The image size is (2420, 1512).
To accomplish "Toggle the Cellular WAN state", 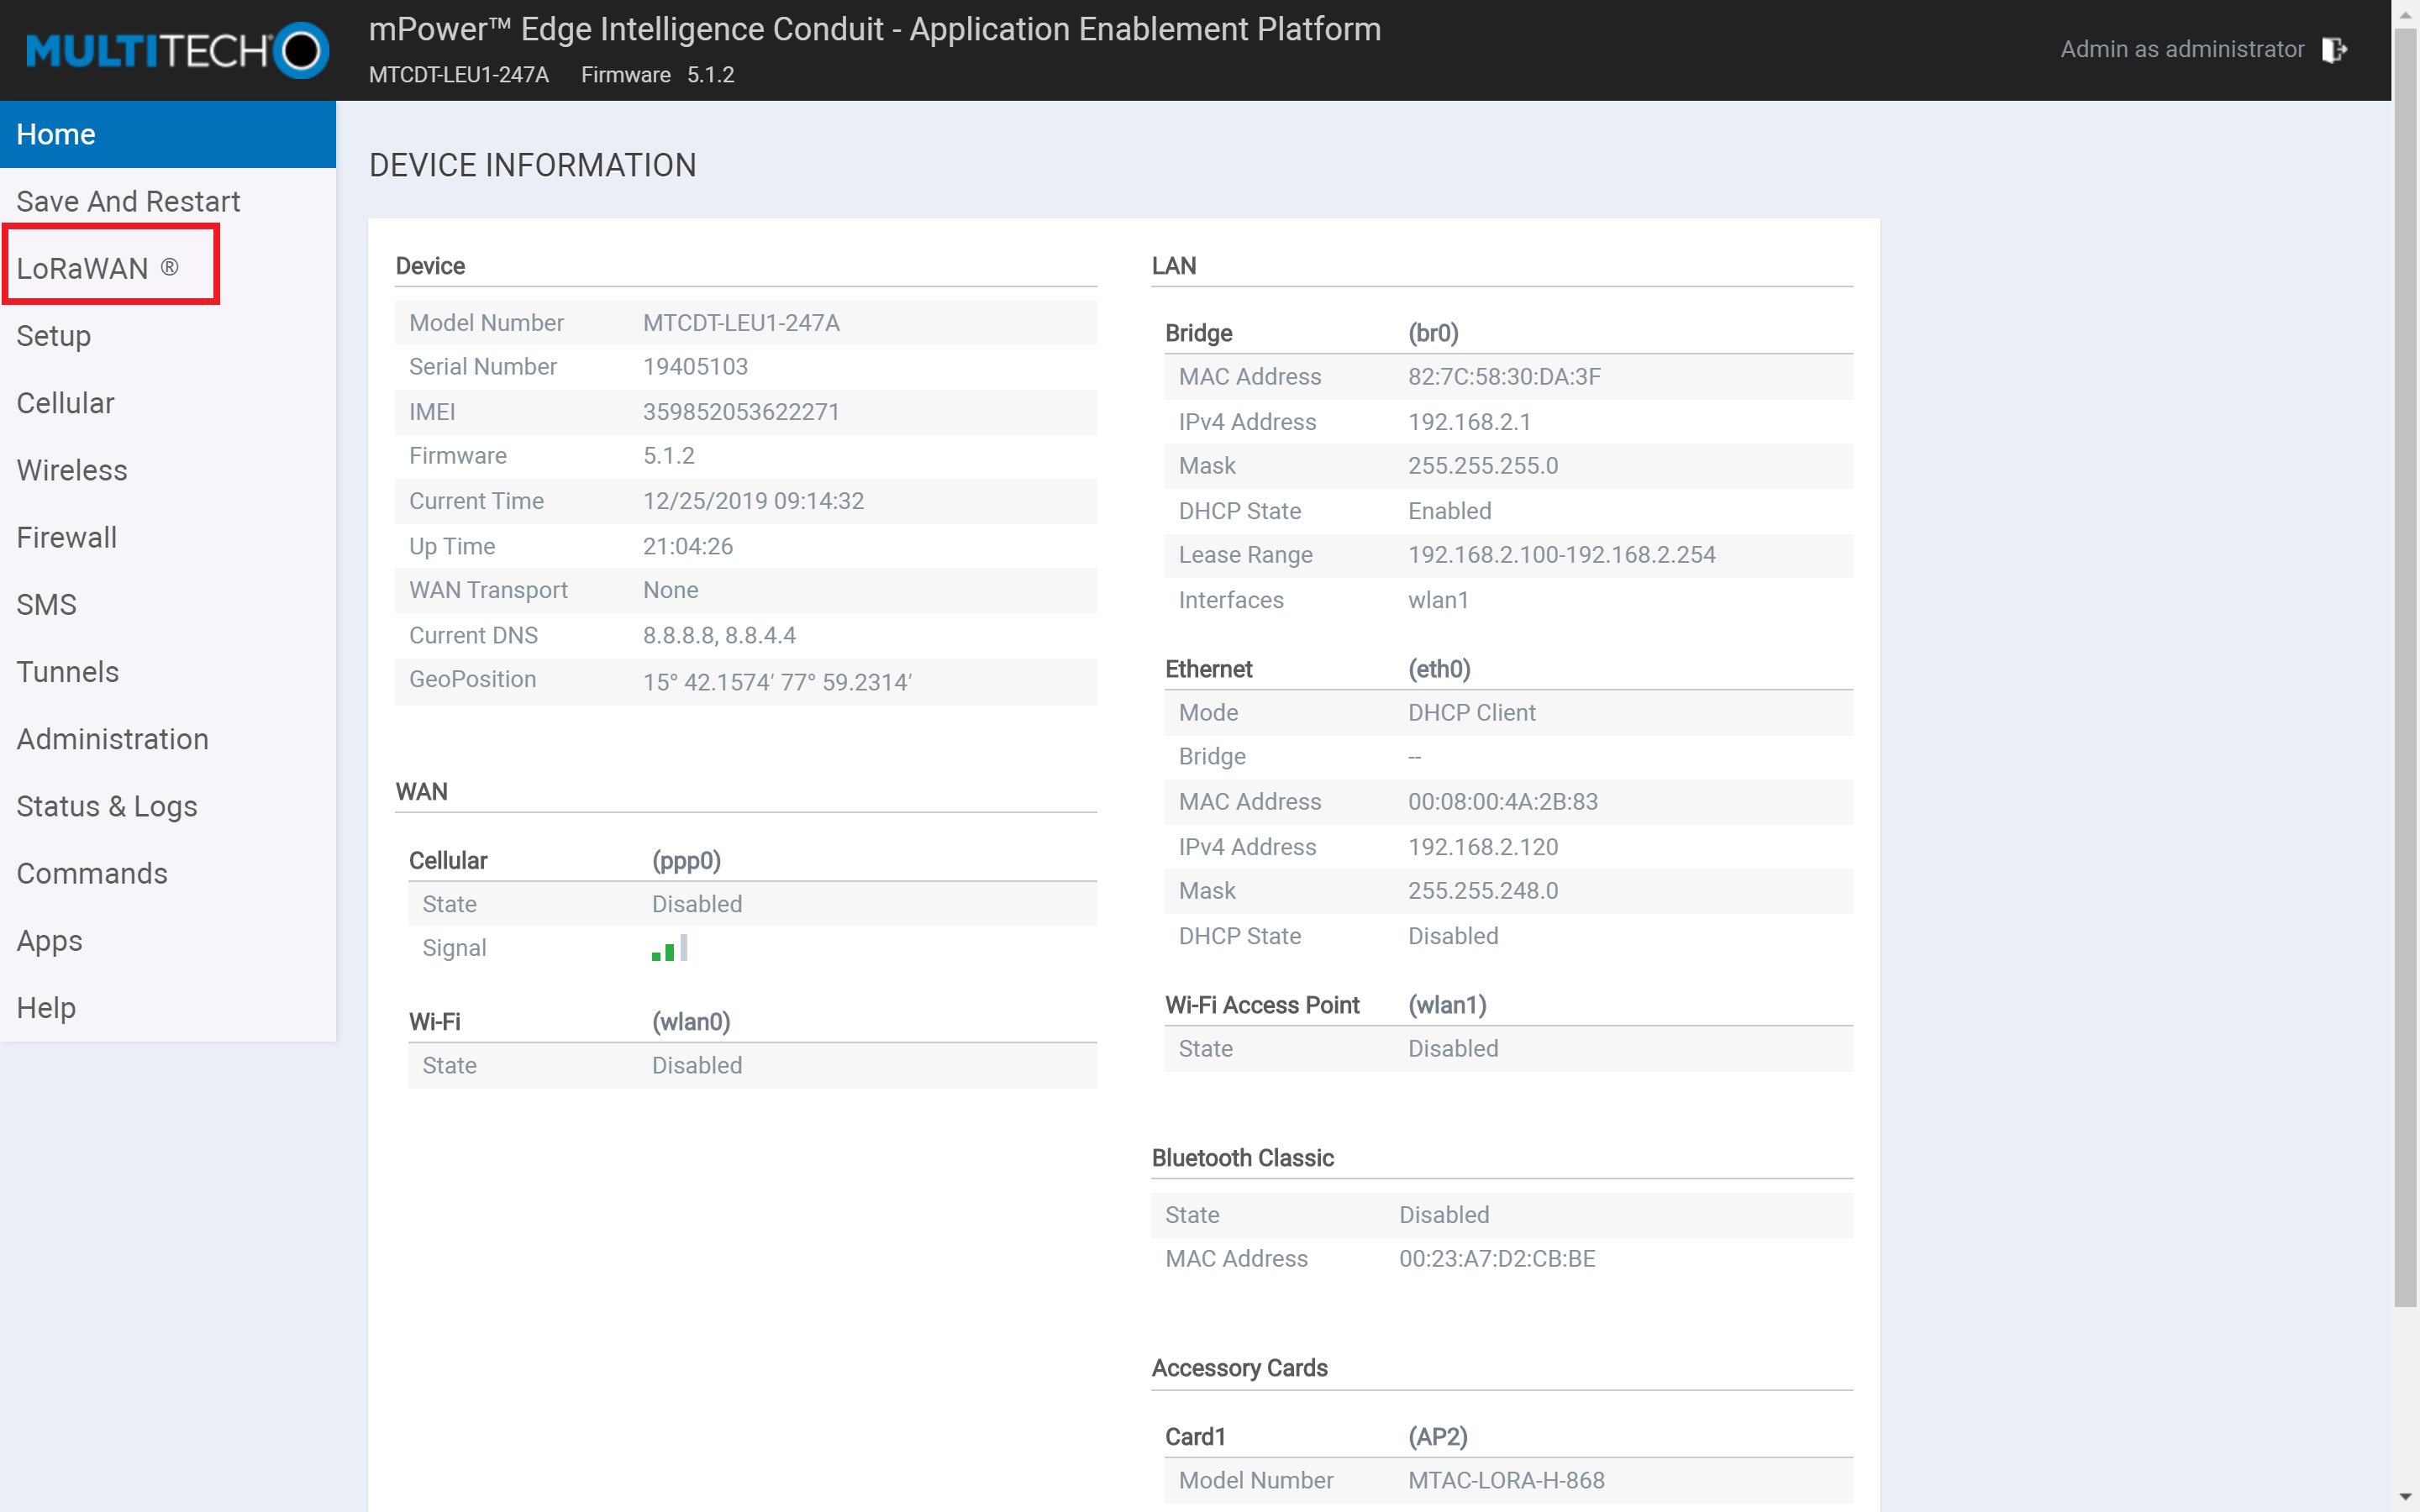I will [697, 904].
